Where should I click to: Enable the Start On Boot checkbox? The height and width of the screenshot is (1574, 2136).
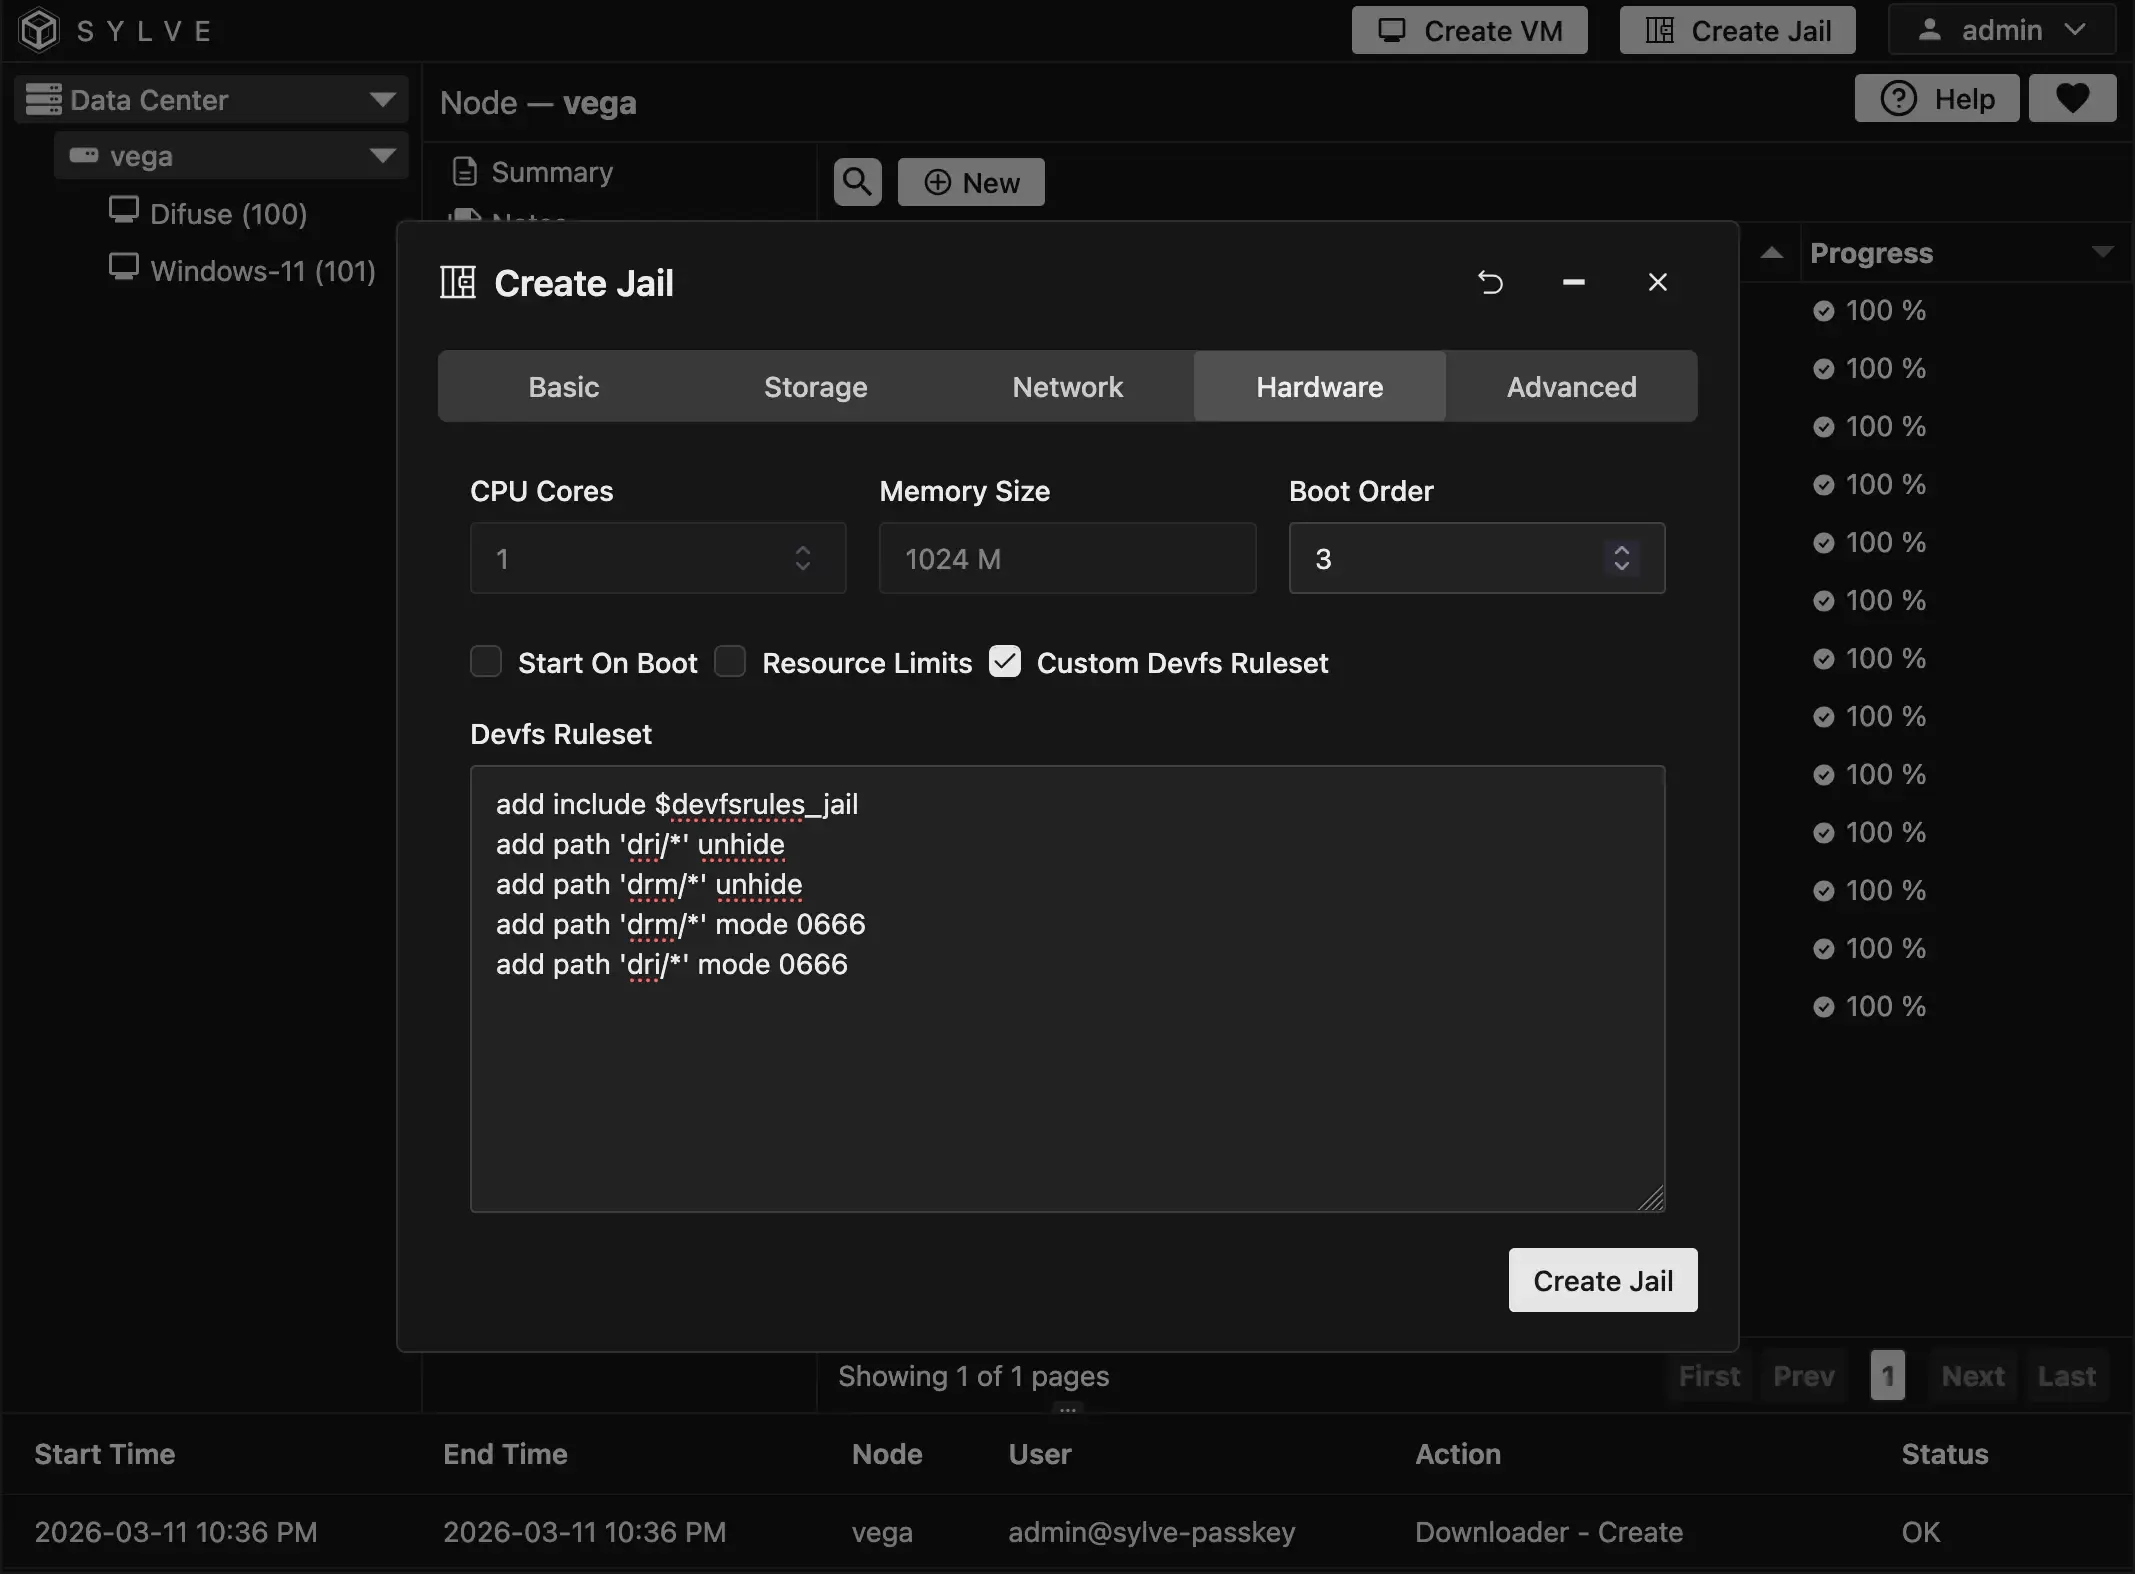(486, 661)
